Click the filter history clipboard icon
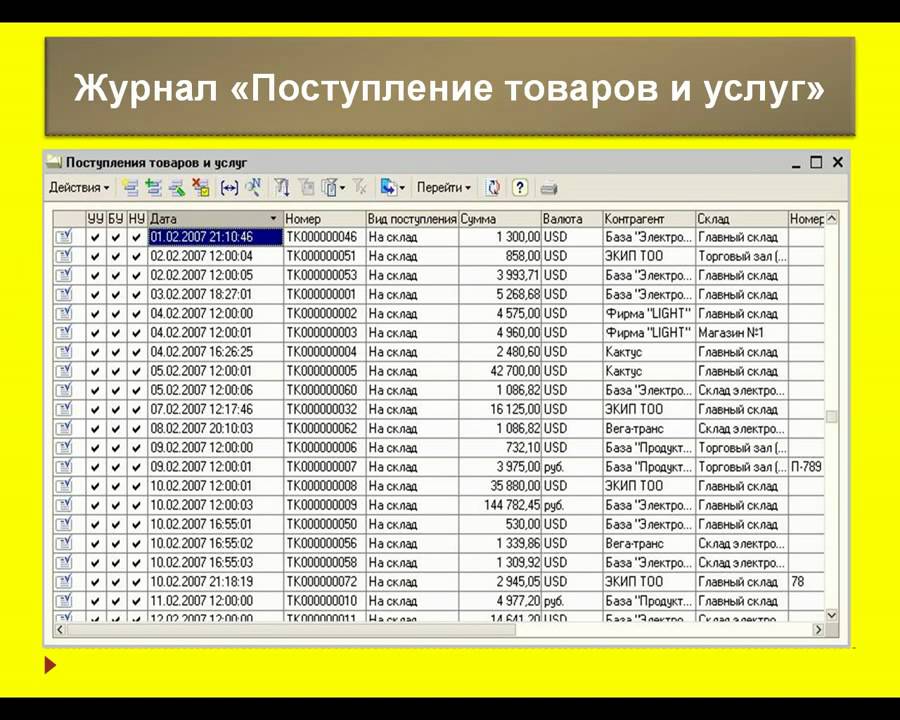The width and height of the screenshot is (900, 720). [330, 188]
